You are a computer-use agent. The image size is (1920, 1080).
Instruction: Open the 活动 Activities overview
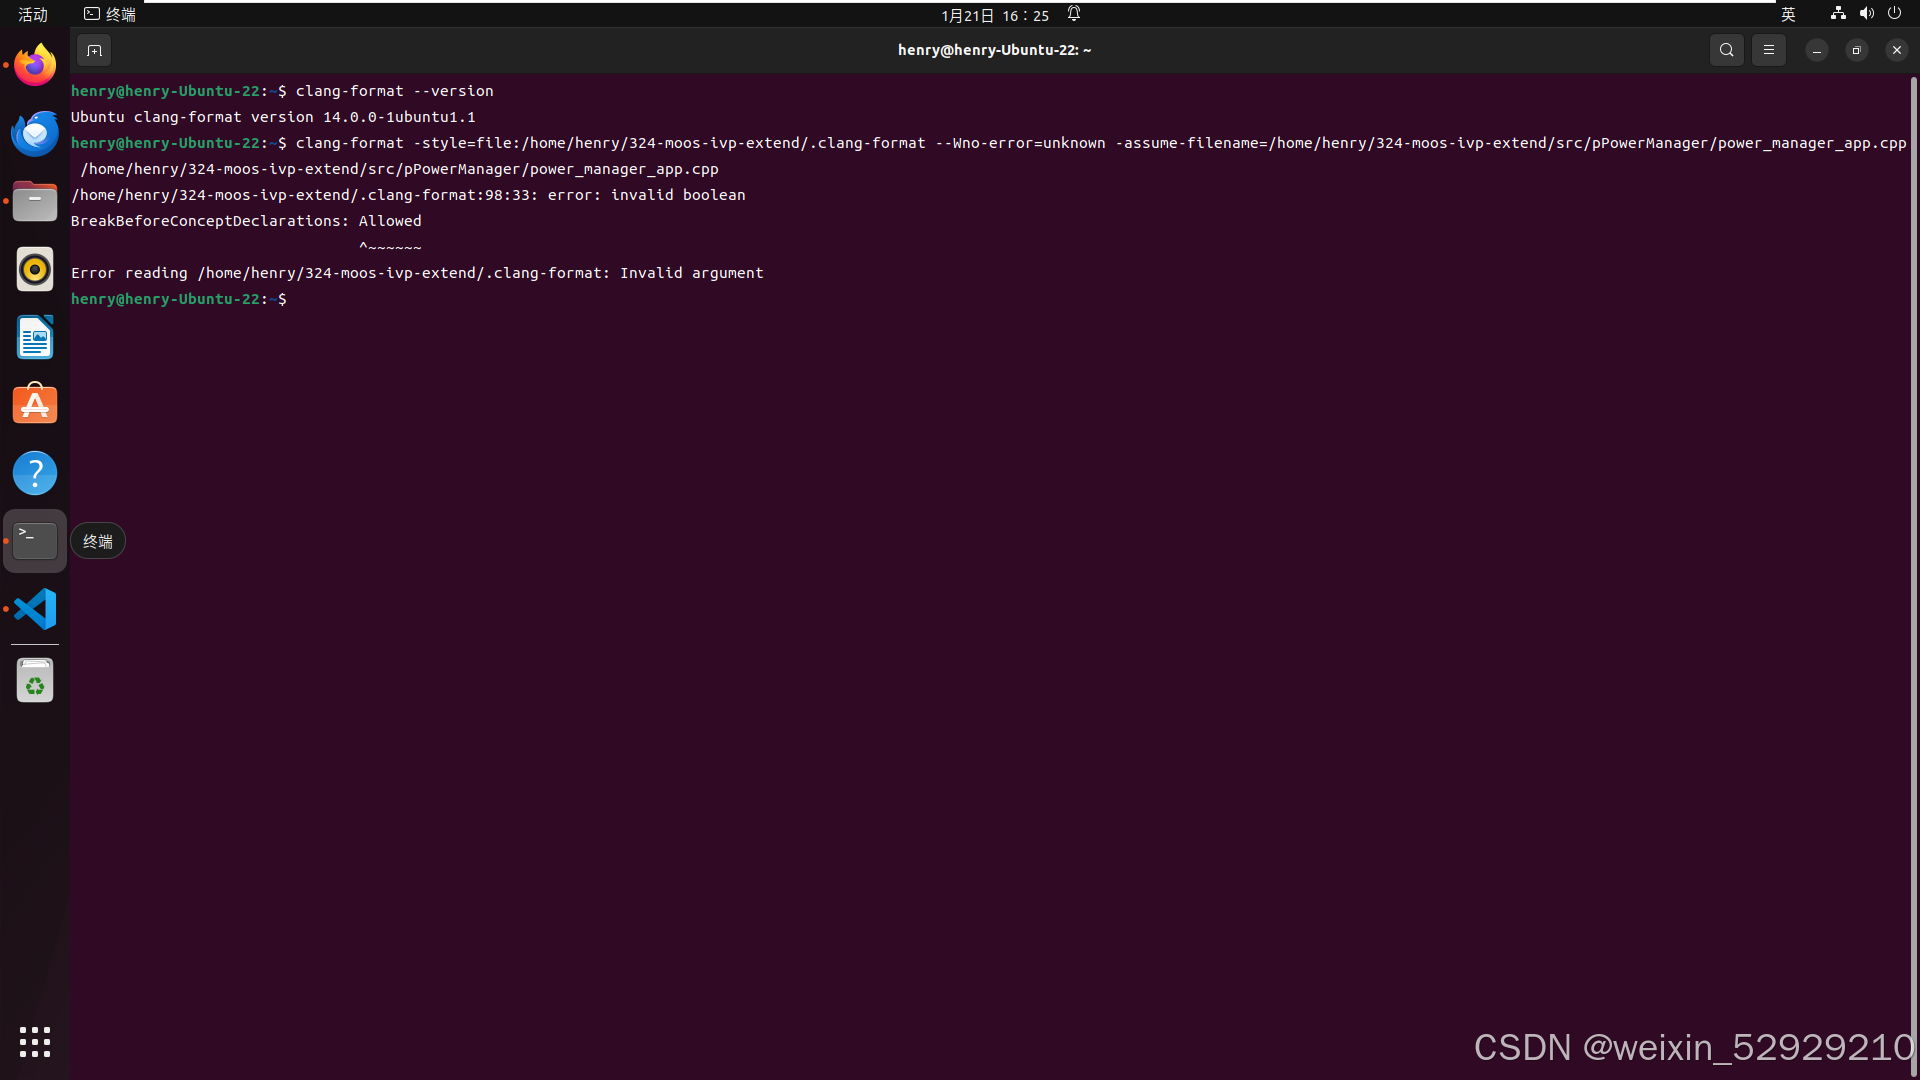(33, 14)
